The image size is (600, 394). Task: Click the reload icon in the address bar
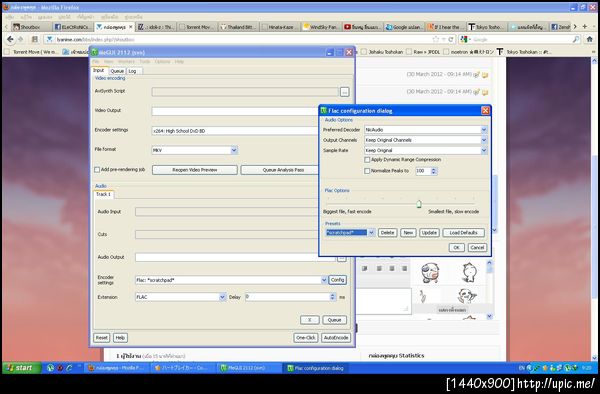pos(450,39)
